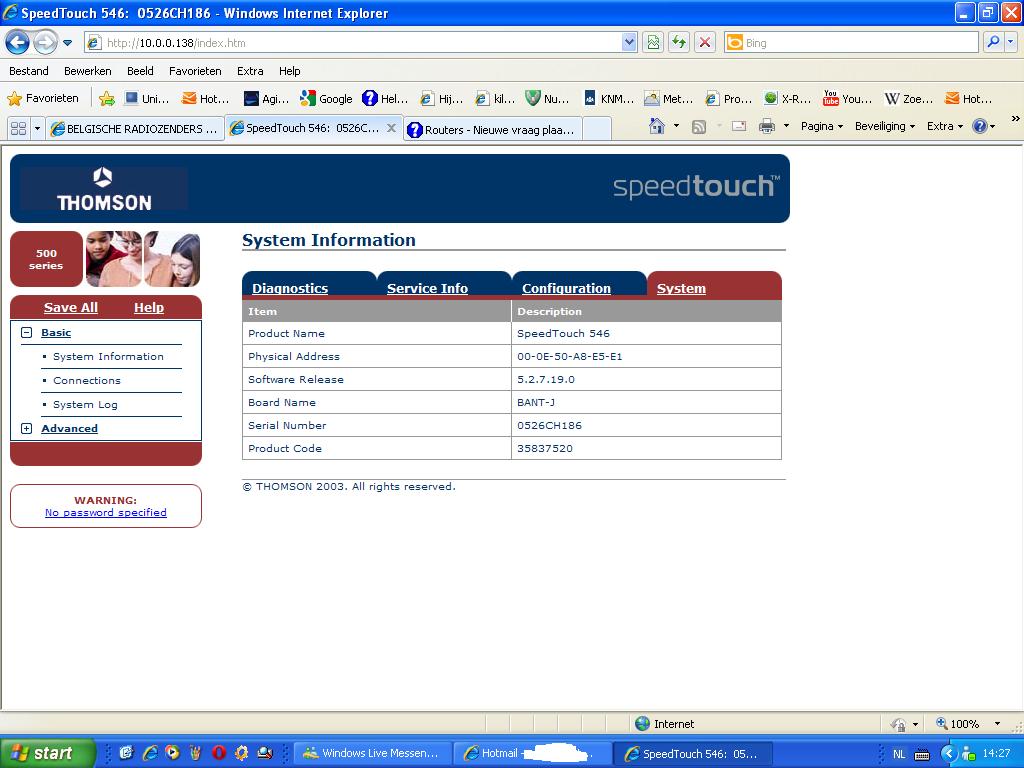Click the compatibility view icon

[x=653, y=43]
